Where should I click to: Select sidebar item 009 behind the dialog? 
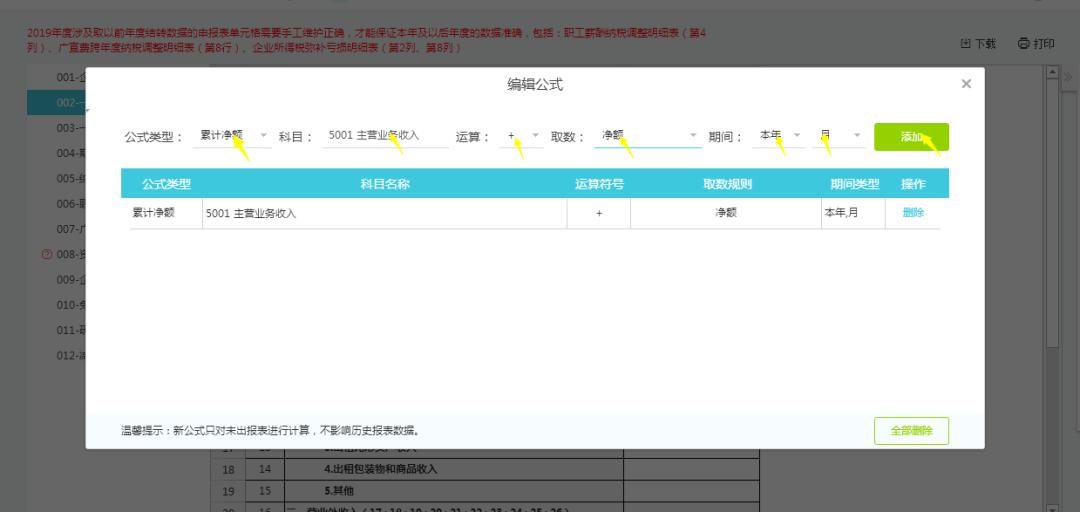pyautogui.click(x=57, y=280)
